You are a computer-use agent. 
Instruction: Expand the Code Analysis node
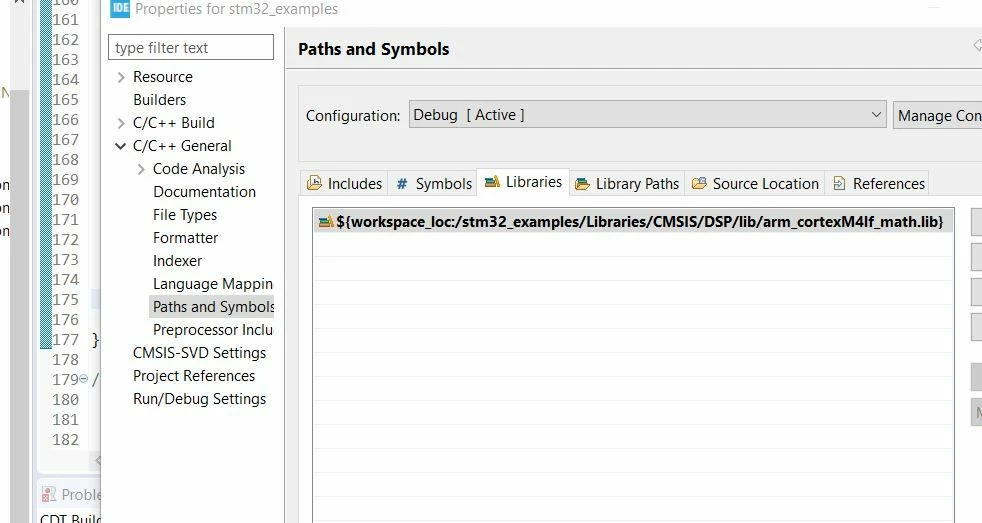click(141, 169)
